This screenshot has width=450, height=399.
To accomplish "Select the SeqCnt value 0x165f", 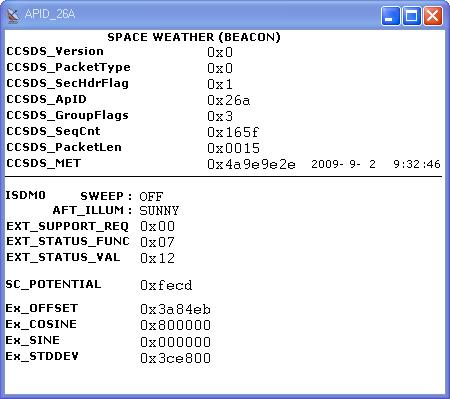I will pyautogui.click(x=233, y=132).
